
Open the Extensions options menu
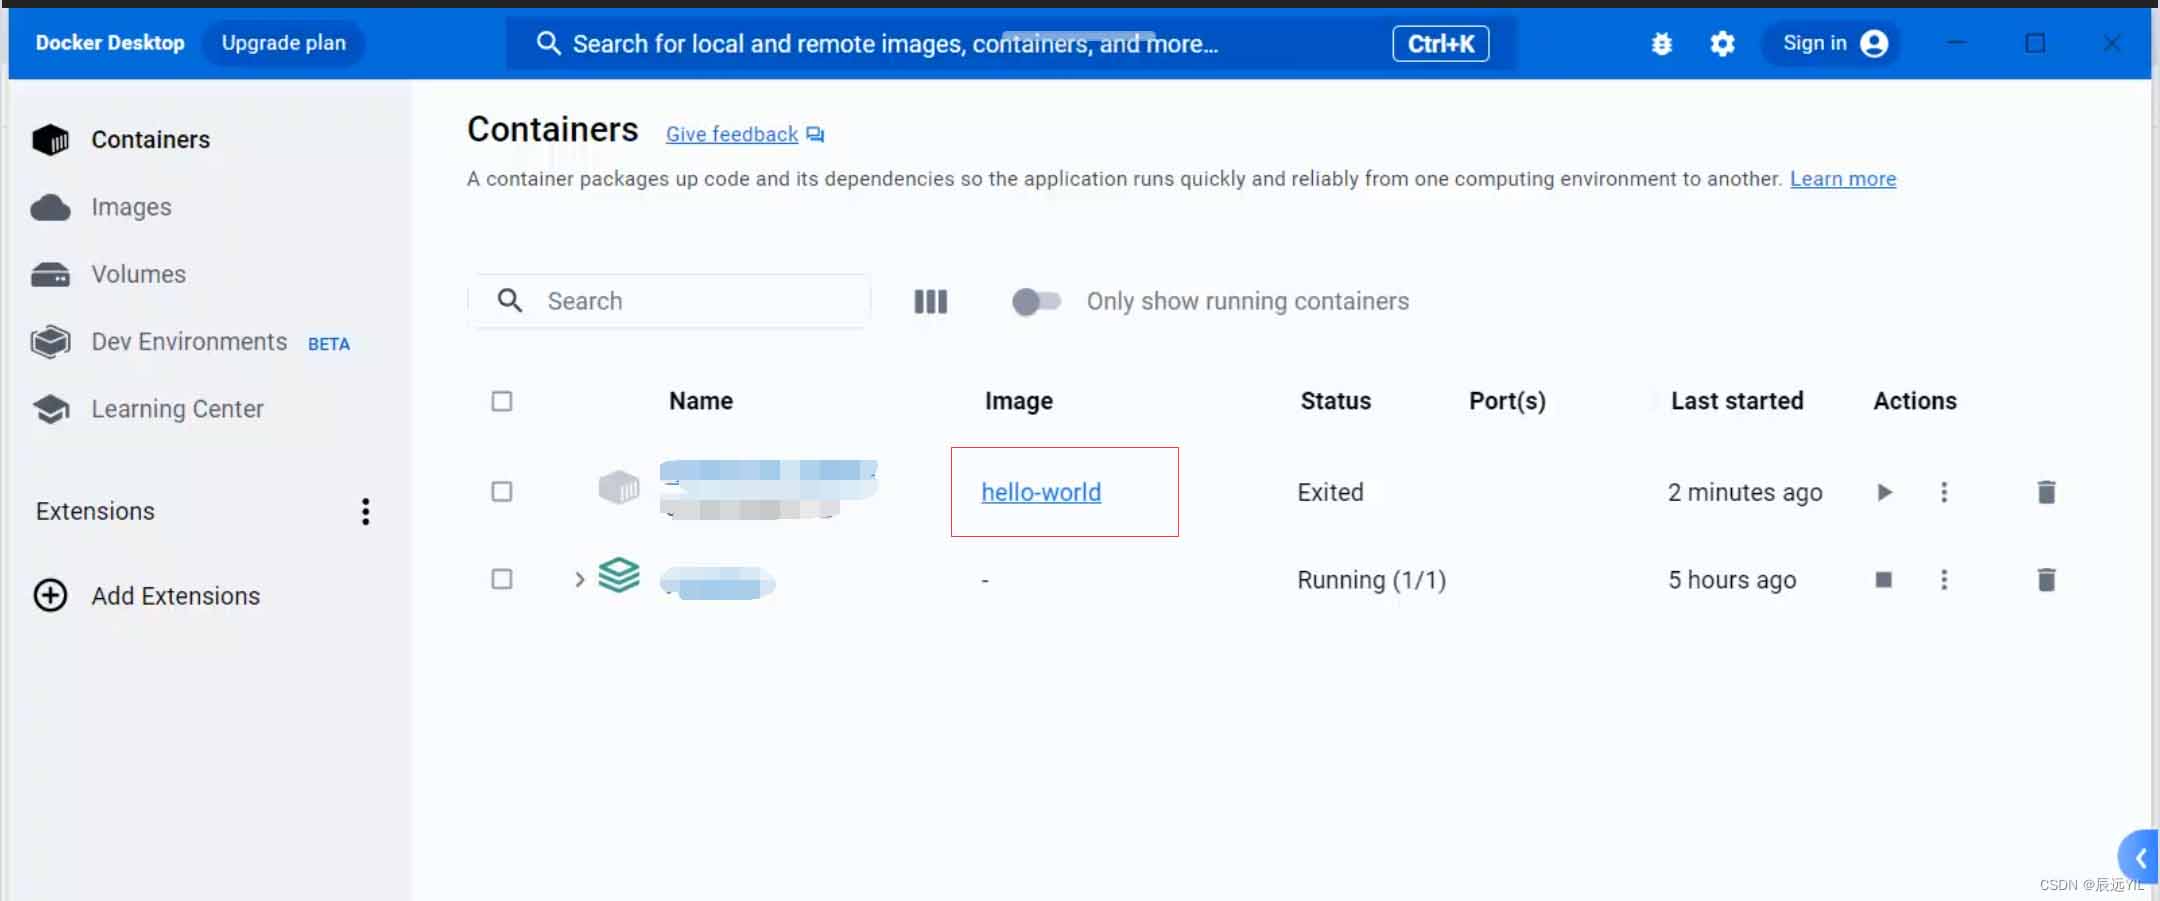click(x=366, y=512)
